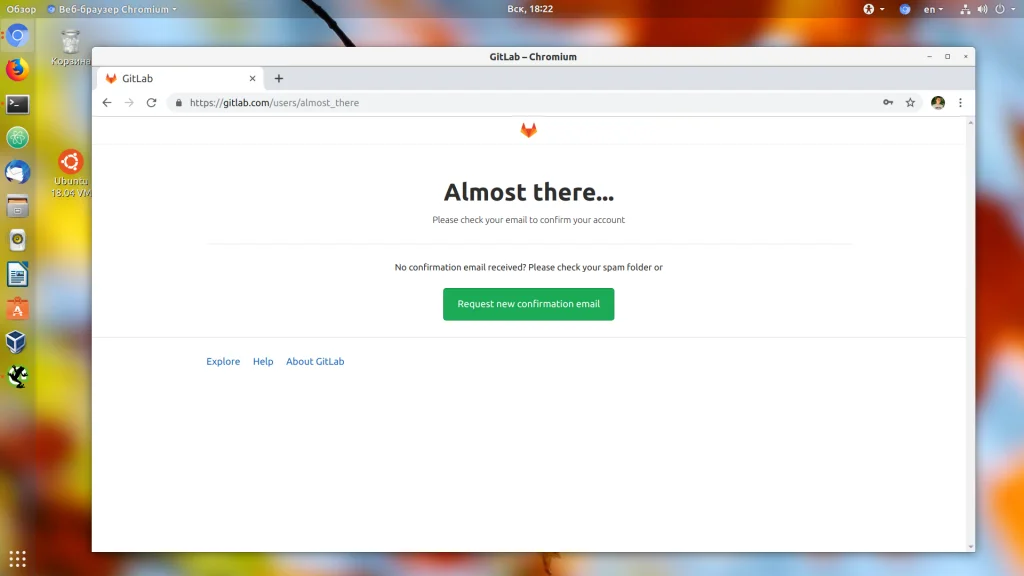Open the volume icon in top bar
This screenshot has width=1024, height=576.
point(982,9)
